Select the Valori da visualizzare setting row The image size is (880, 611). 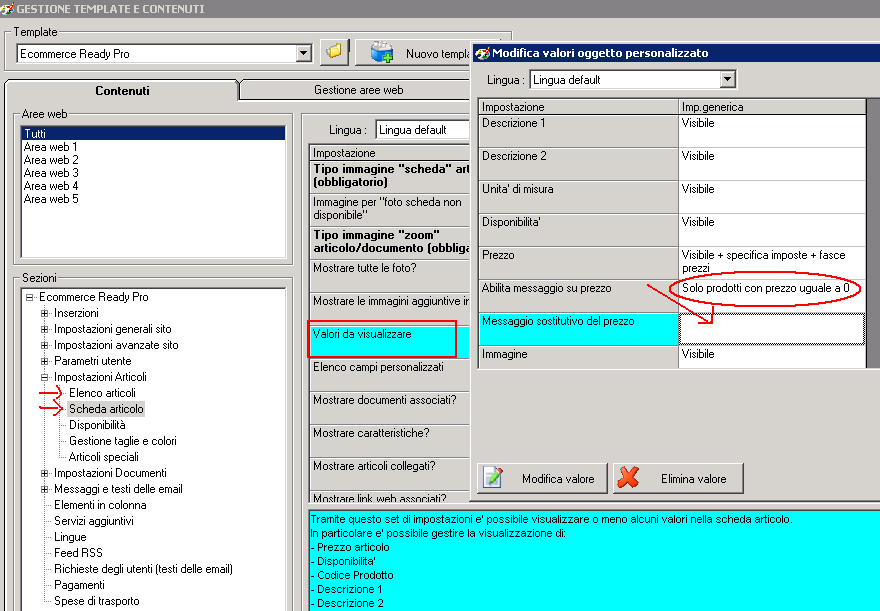coord(389,341)
